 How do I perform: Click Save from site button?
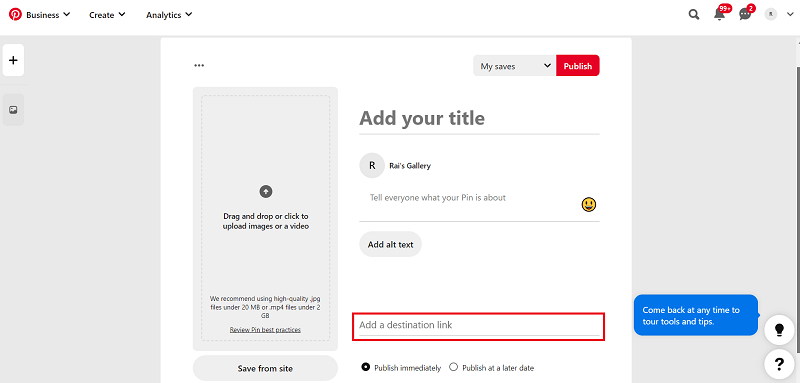click(x=265, y=368)
